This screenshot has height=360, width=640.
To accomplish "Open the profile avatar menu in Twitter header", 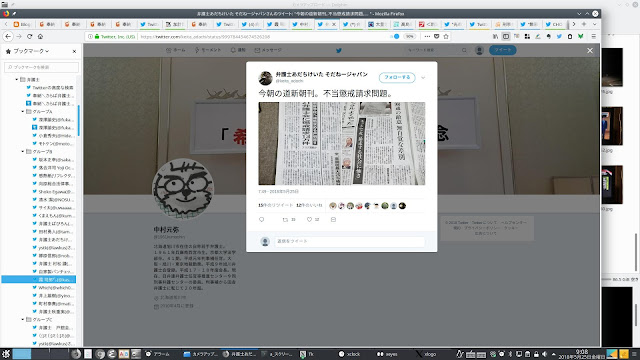I will (479, 50).
